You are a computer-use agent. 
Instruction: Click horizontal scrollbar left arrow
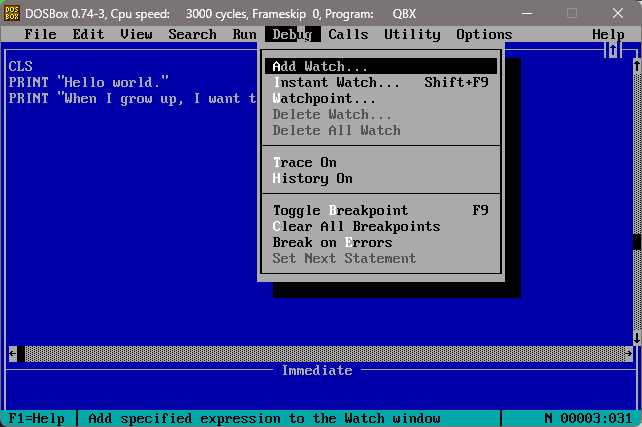click(x=13, y=354)
